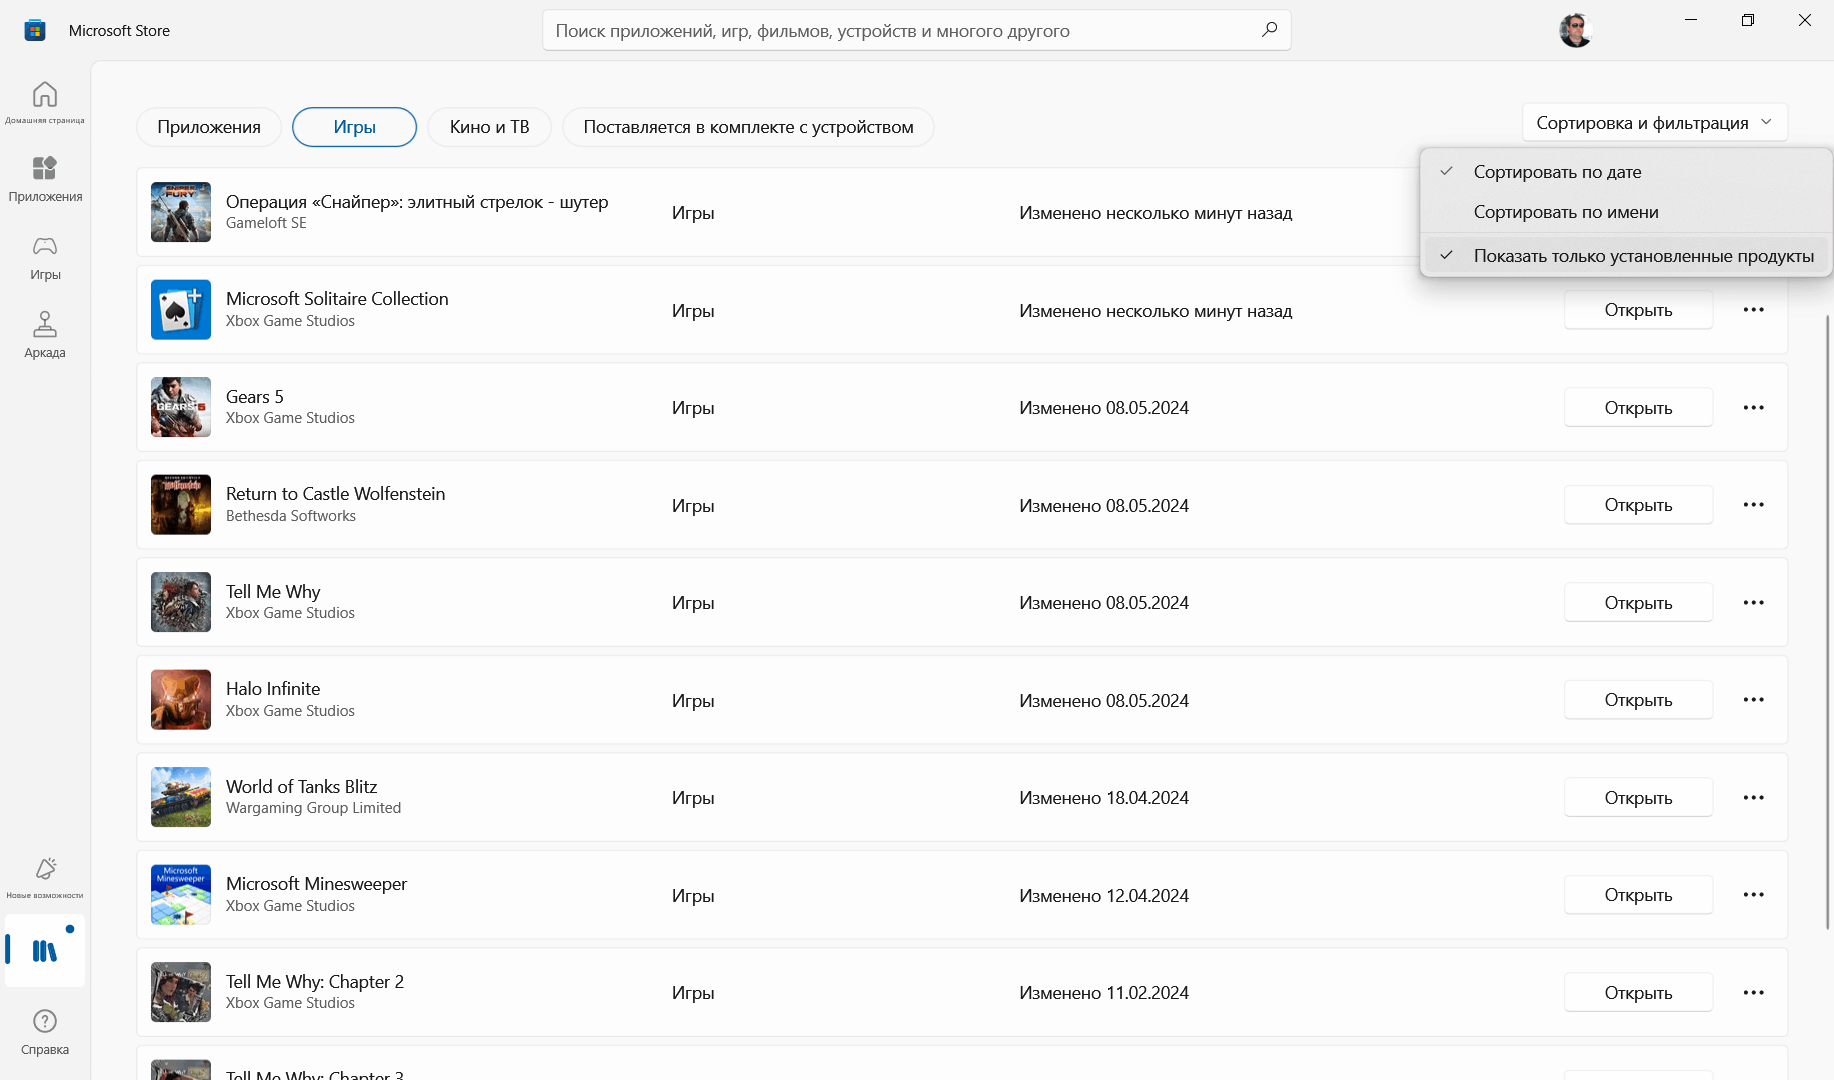Open more options for Microsoft Solitaire Collection

(1753, 310)
